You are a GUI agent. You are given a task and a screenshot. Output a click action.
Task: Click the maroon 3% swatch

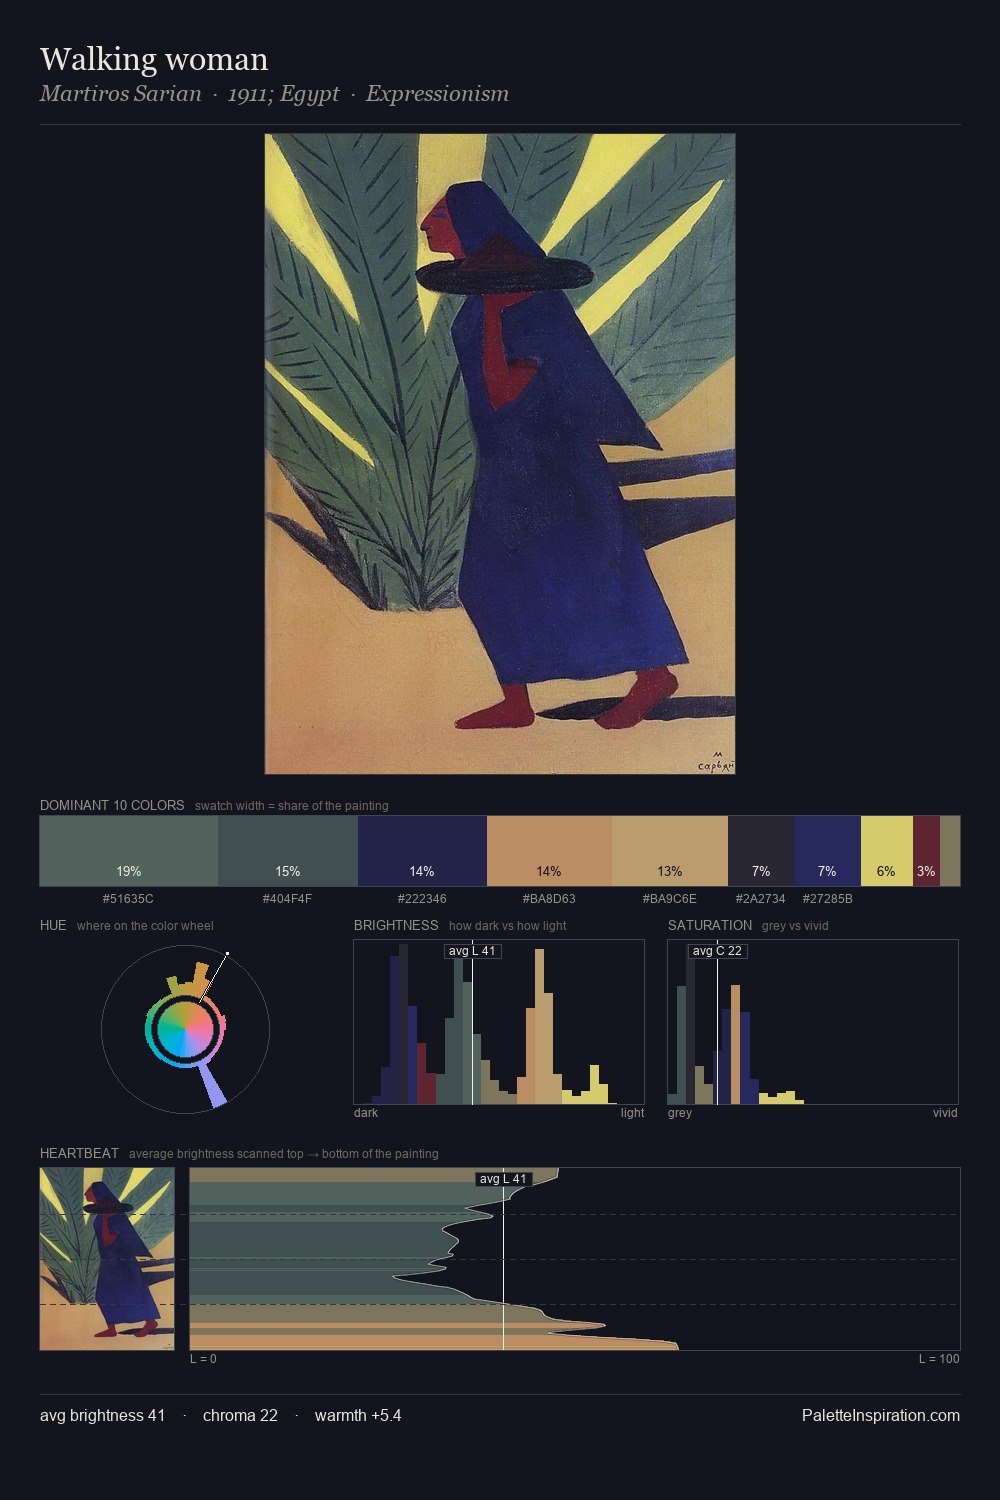tap(926, 851)
